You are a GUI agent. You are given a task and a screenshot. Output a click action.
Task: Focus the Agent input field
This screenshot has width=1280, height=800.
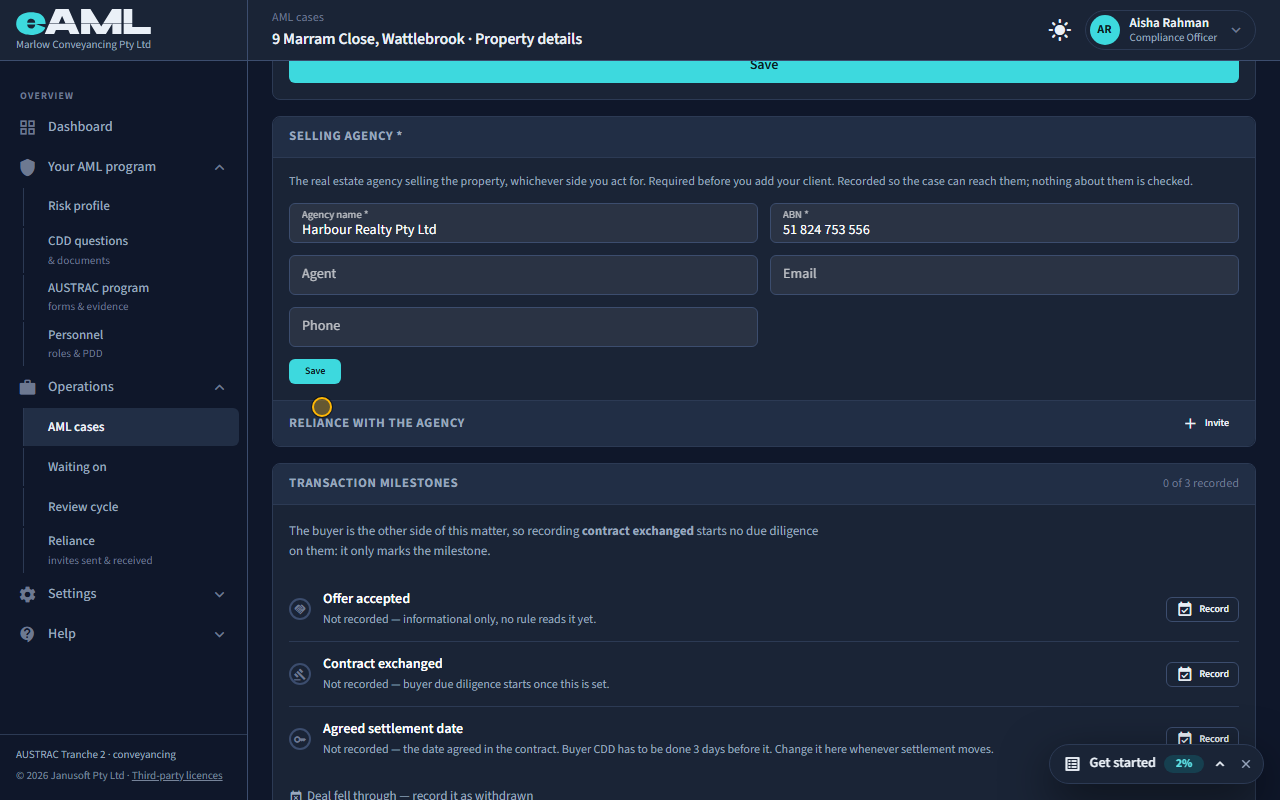pos(523,275)
